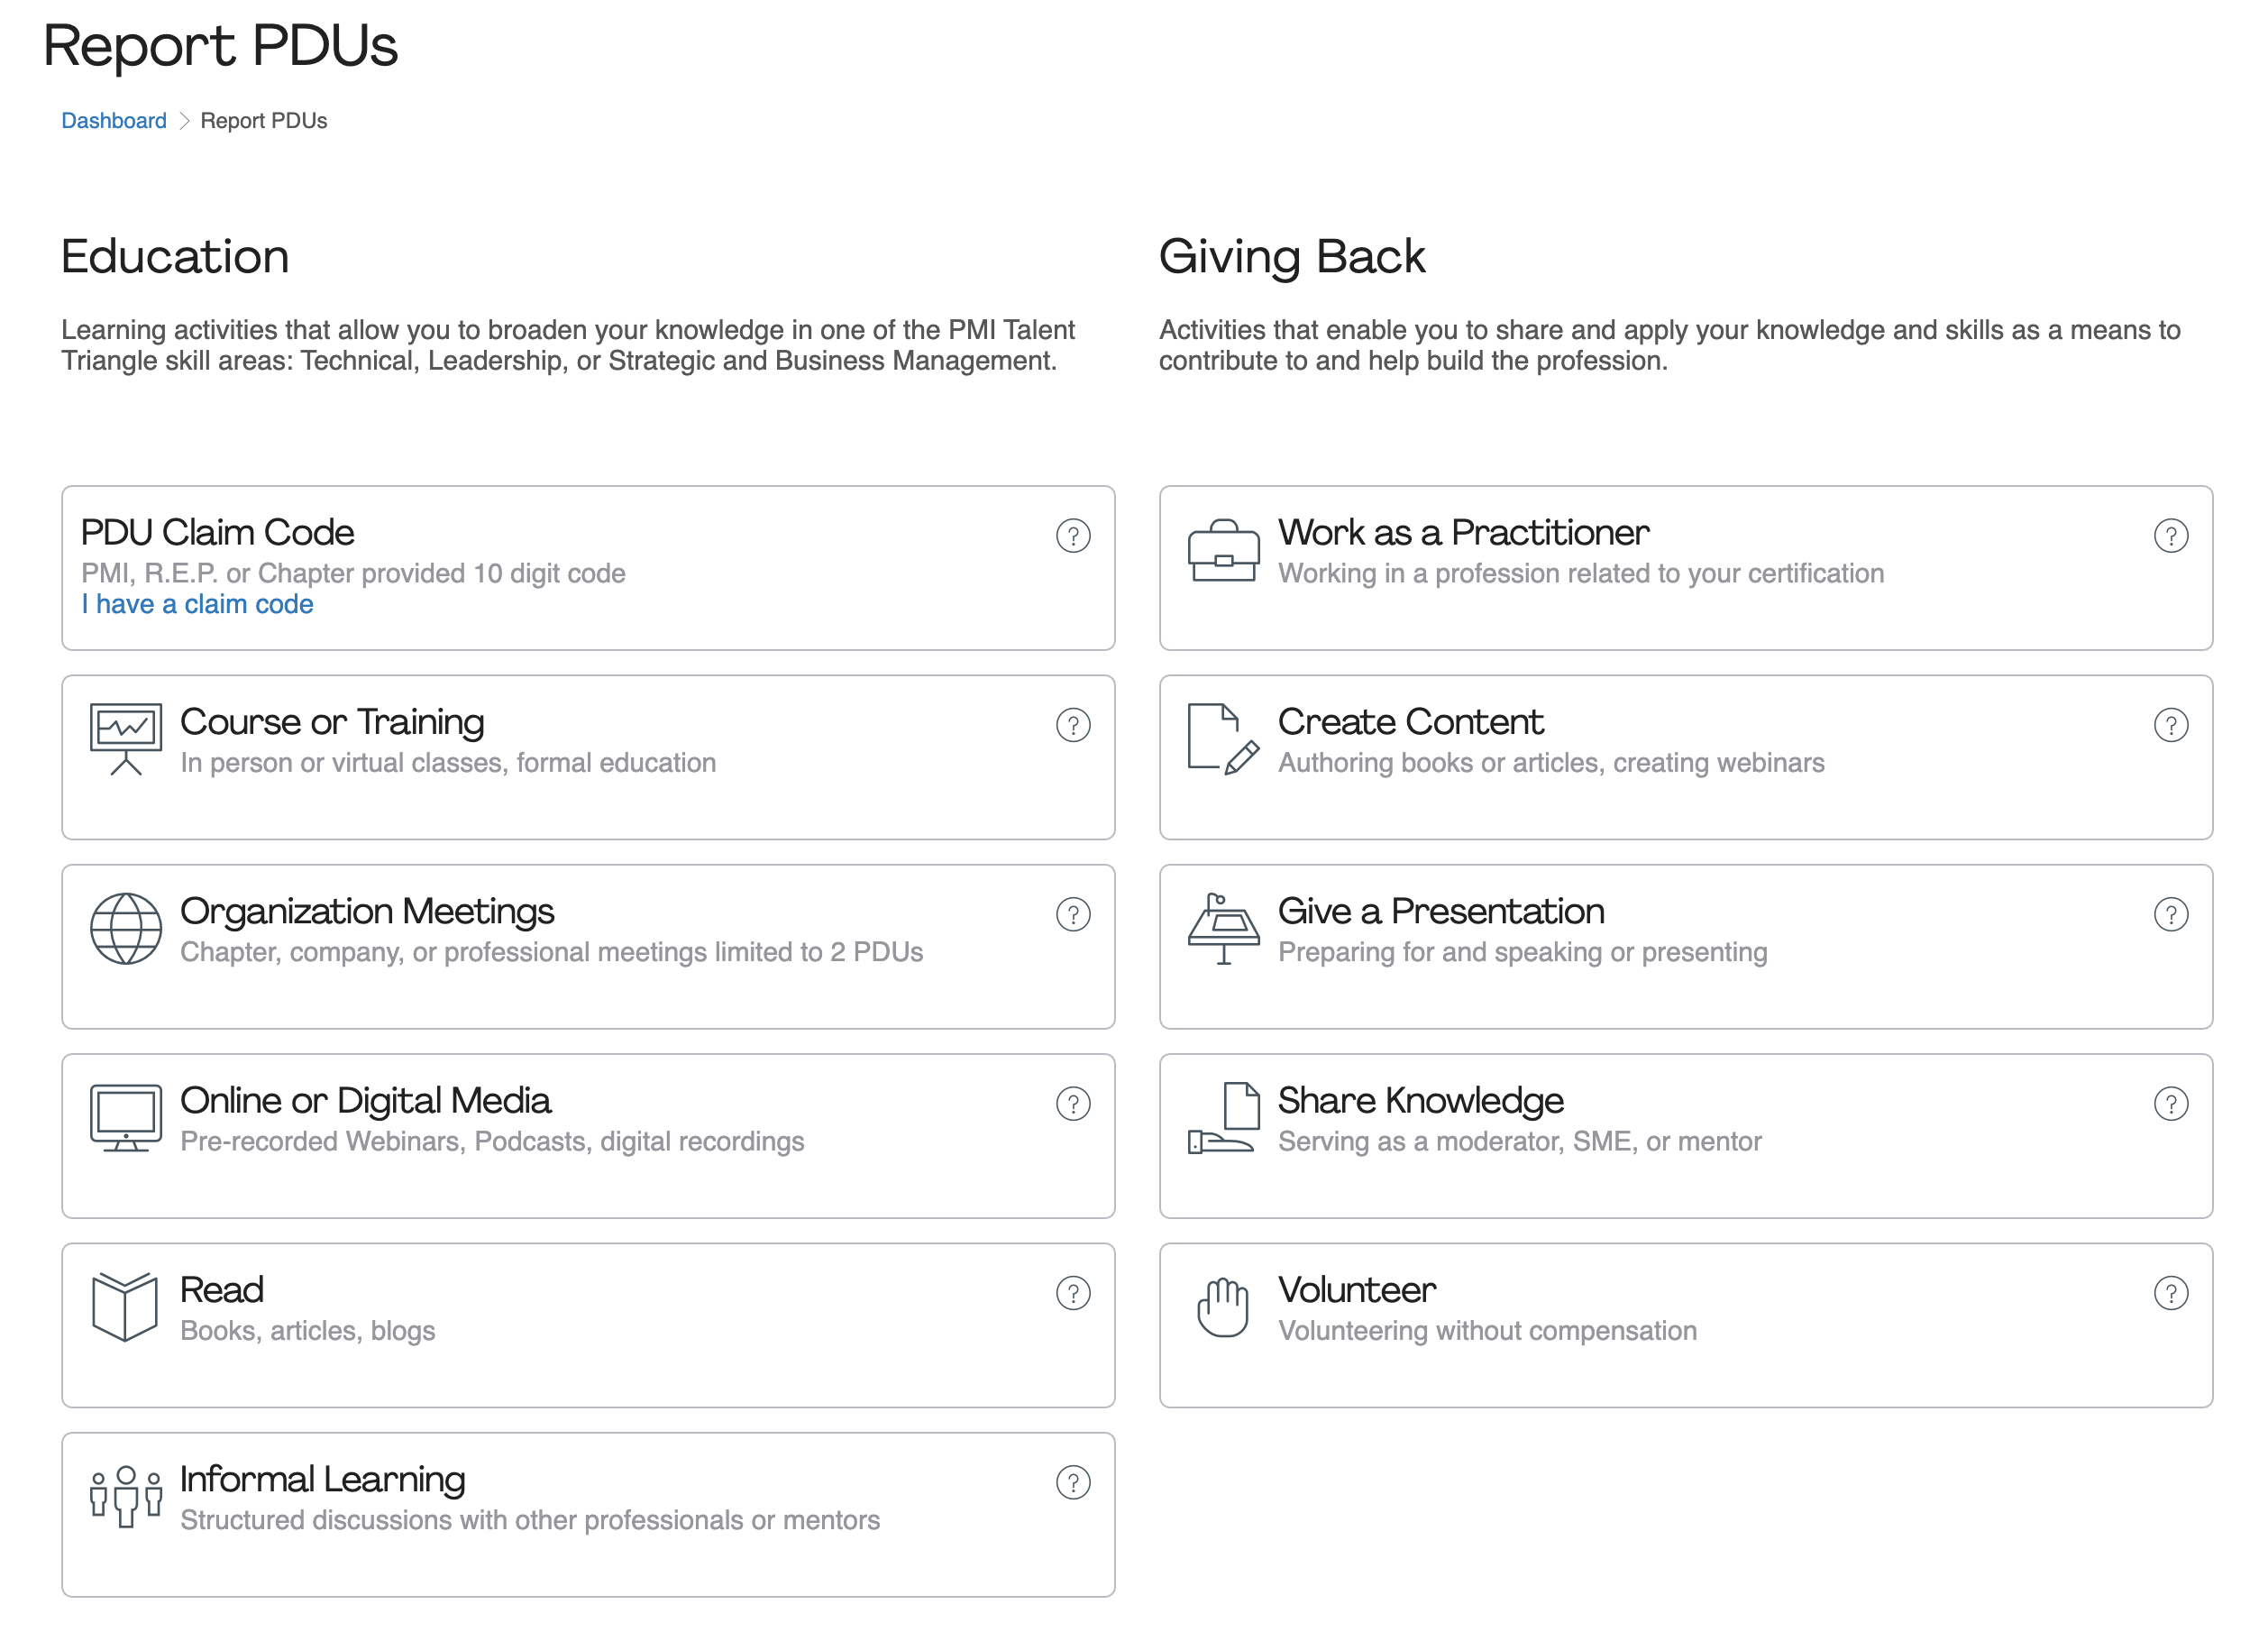Click the Online or Digital Media monitor icon
This screenshot has width=2268, height=1632.
(125, 1117)
